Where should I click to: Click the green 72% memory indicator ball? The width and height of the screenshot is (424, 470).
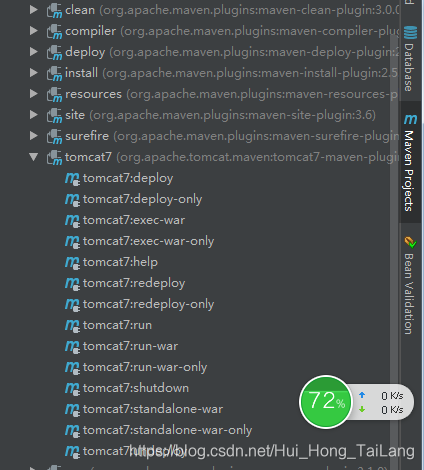326,402
